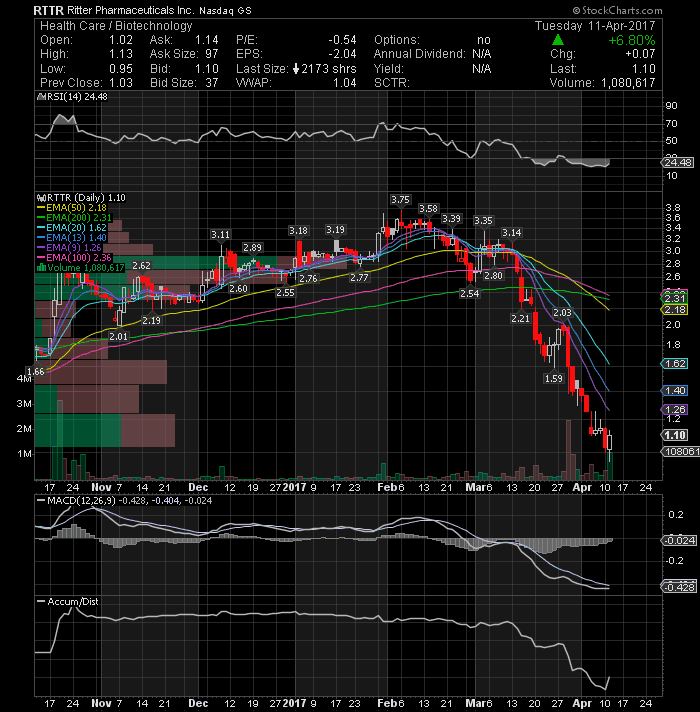Click the +6.80% percent change value

pyautogui.click(x=632, y=40)
